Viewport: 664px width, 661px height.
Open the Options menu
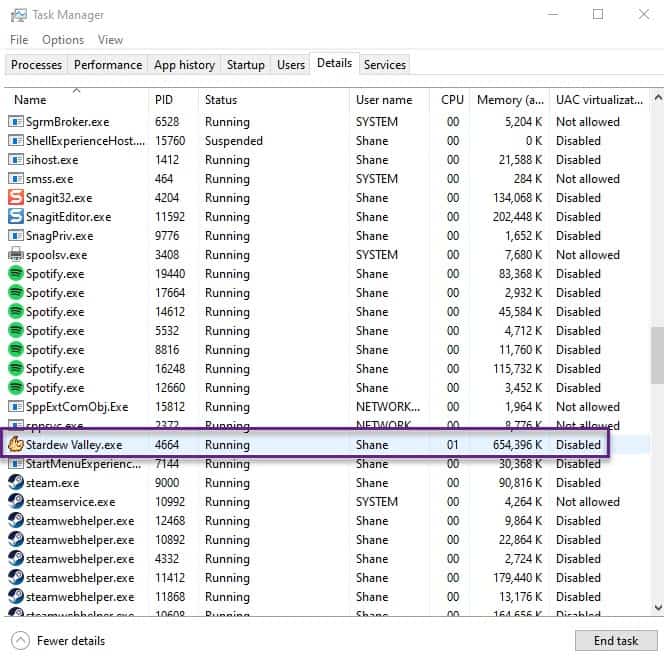pyautogui.click(x=63, y=40)
